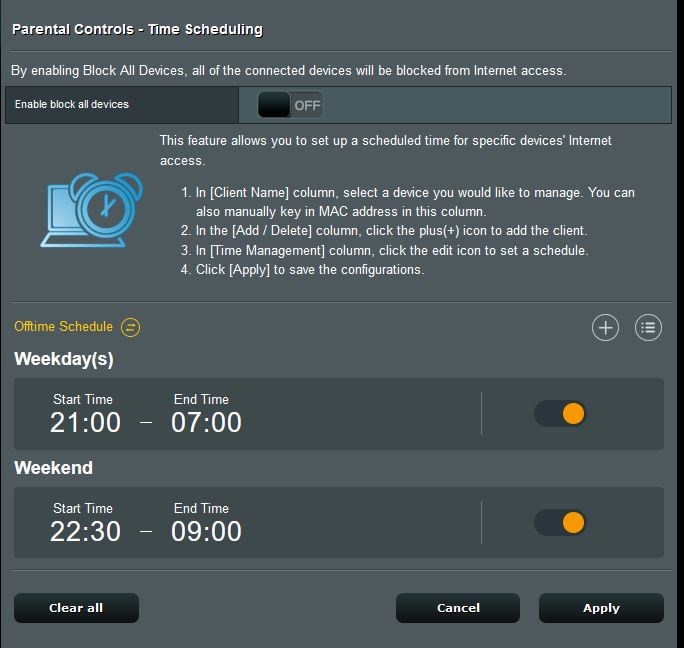The width and height of the screenshot is (684, 648).
Task: Click the Cancel button
Action: [x=458, y=607]
